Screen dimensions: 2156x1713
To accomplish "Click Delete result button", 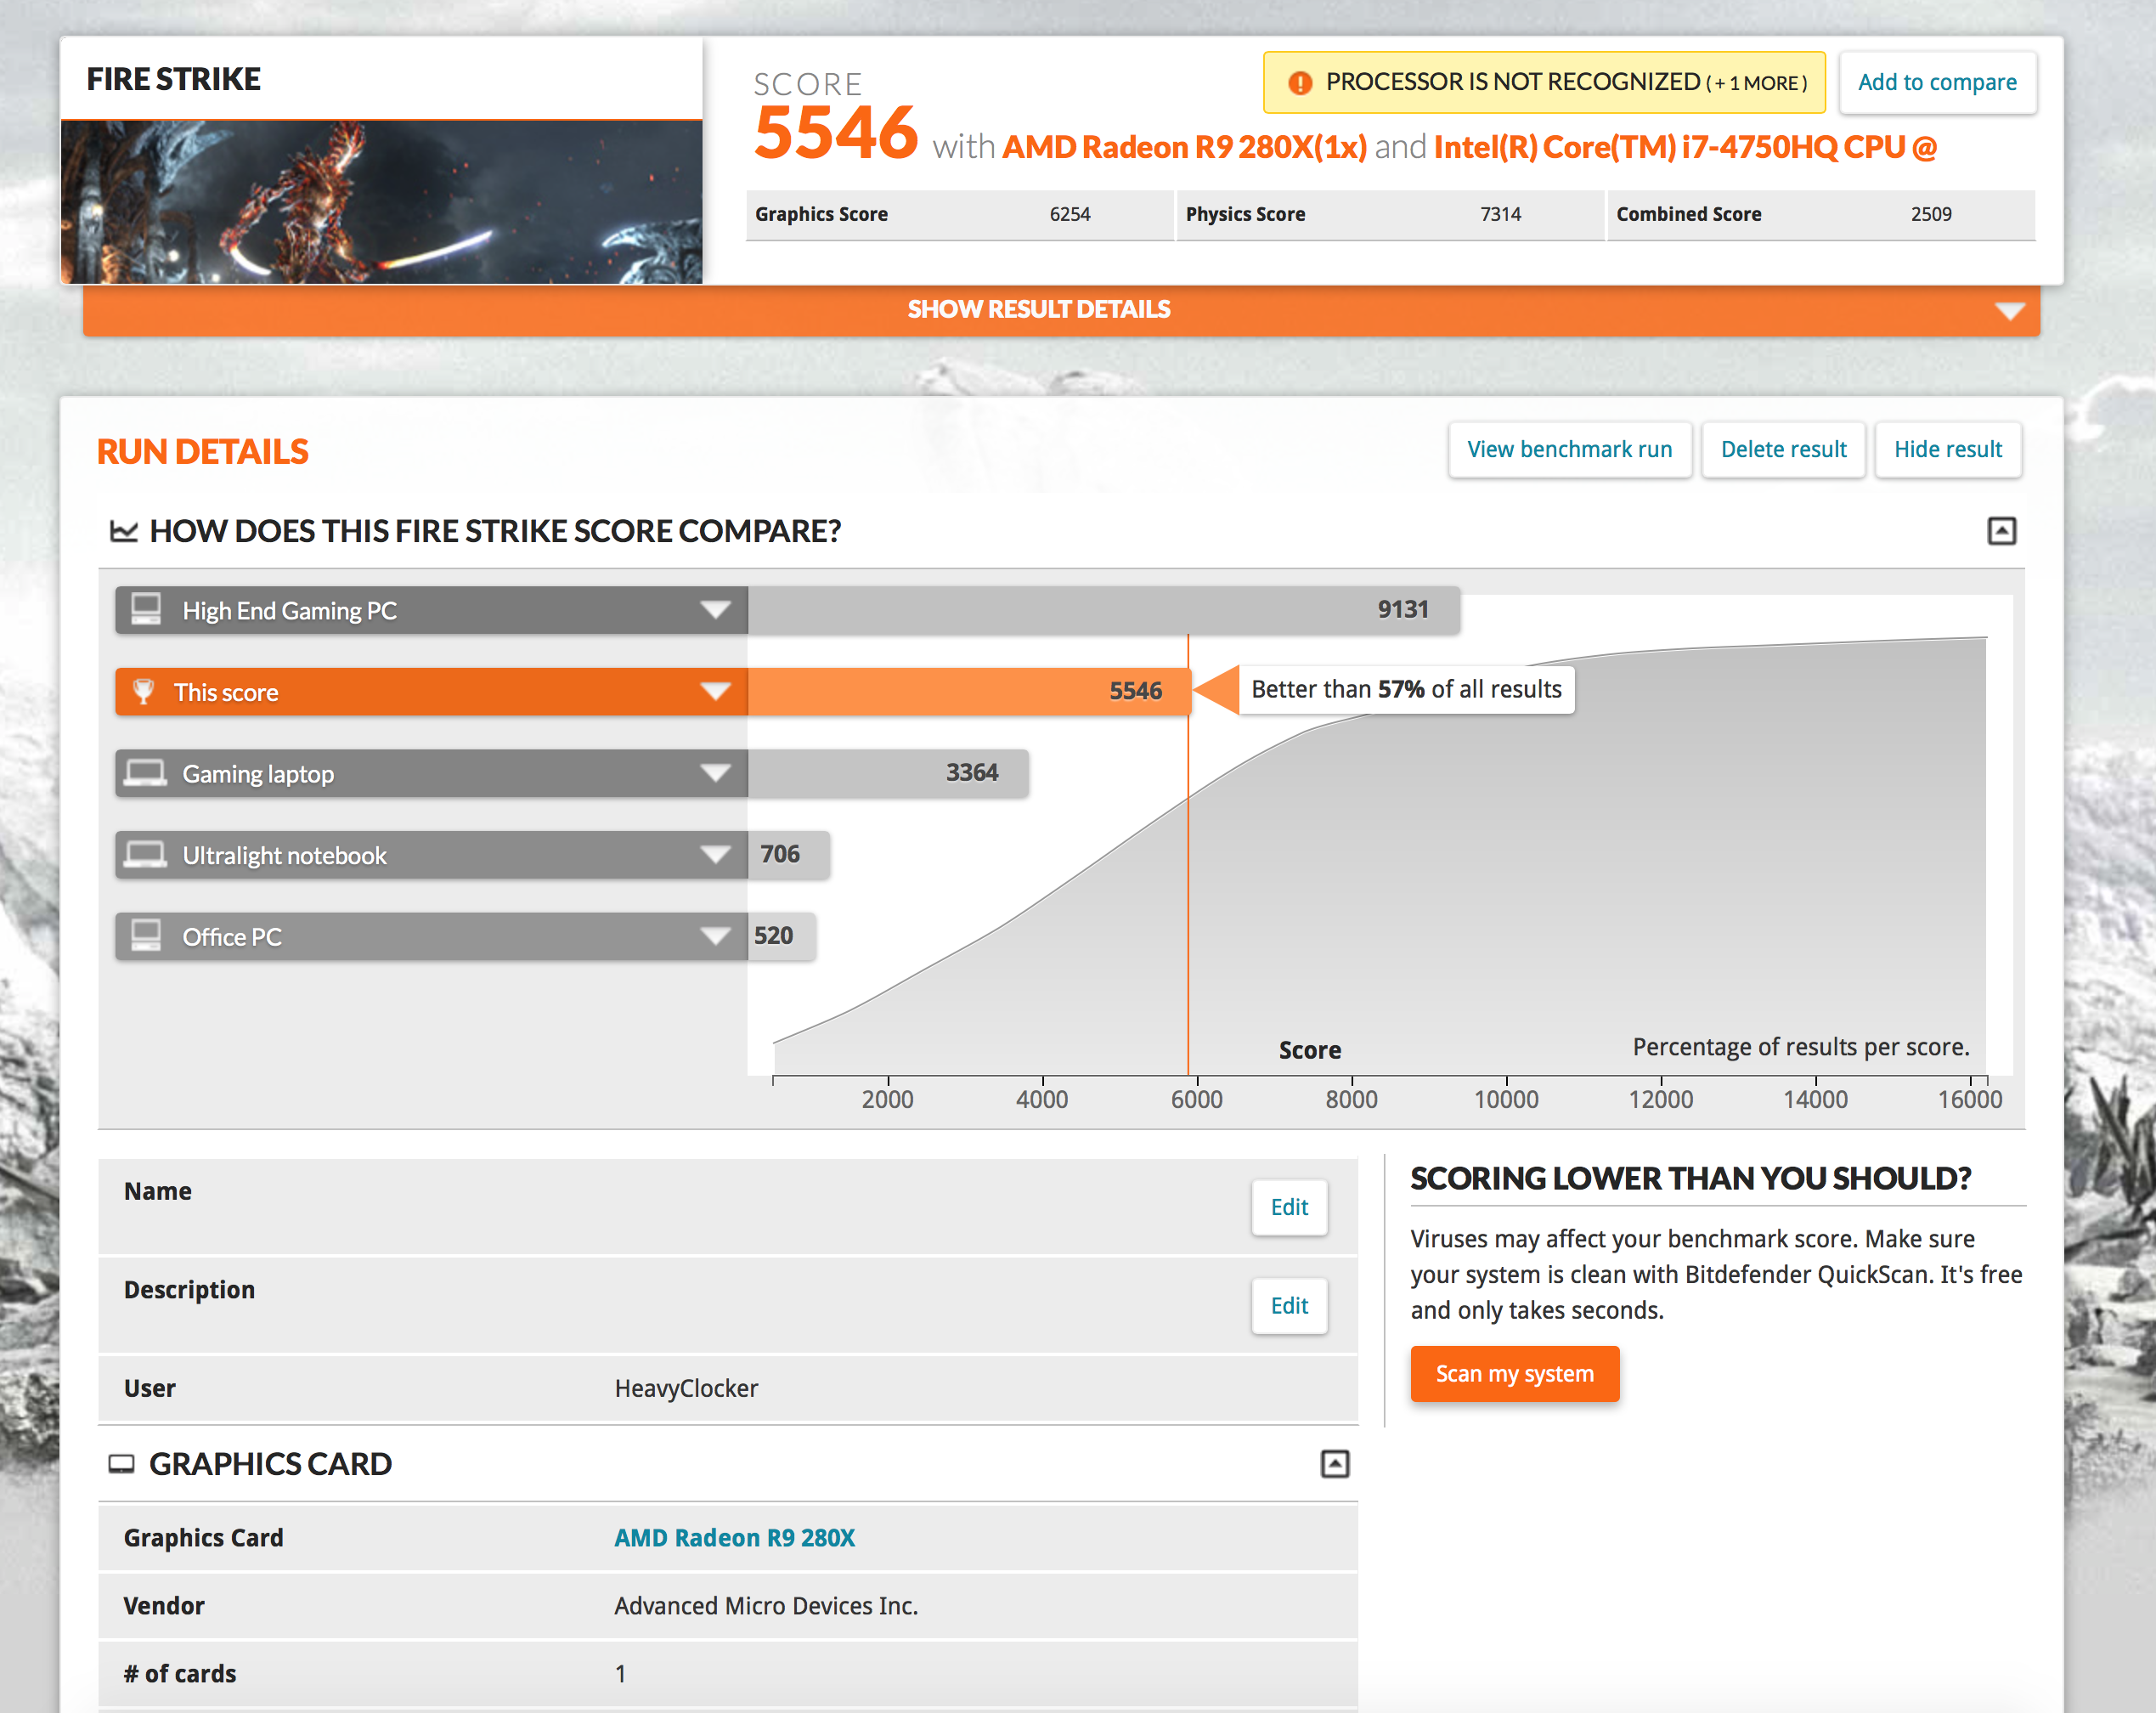I will point(1783,450).
